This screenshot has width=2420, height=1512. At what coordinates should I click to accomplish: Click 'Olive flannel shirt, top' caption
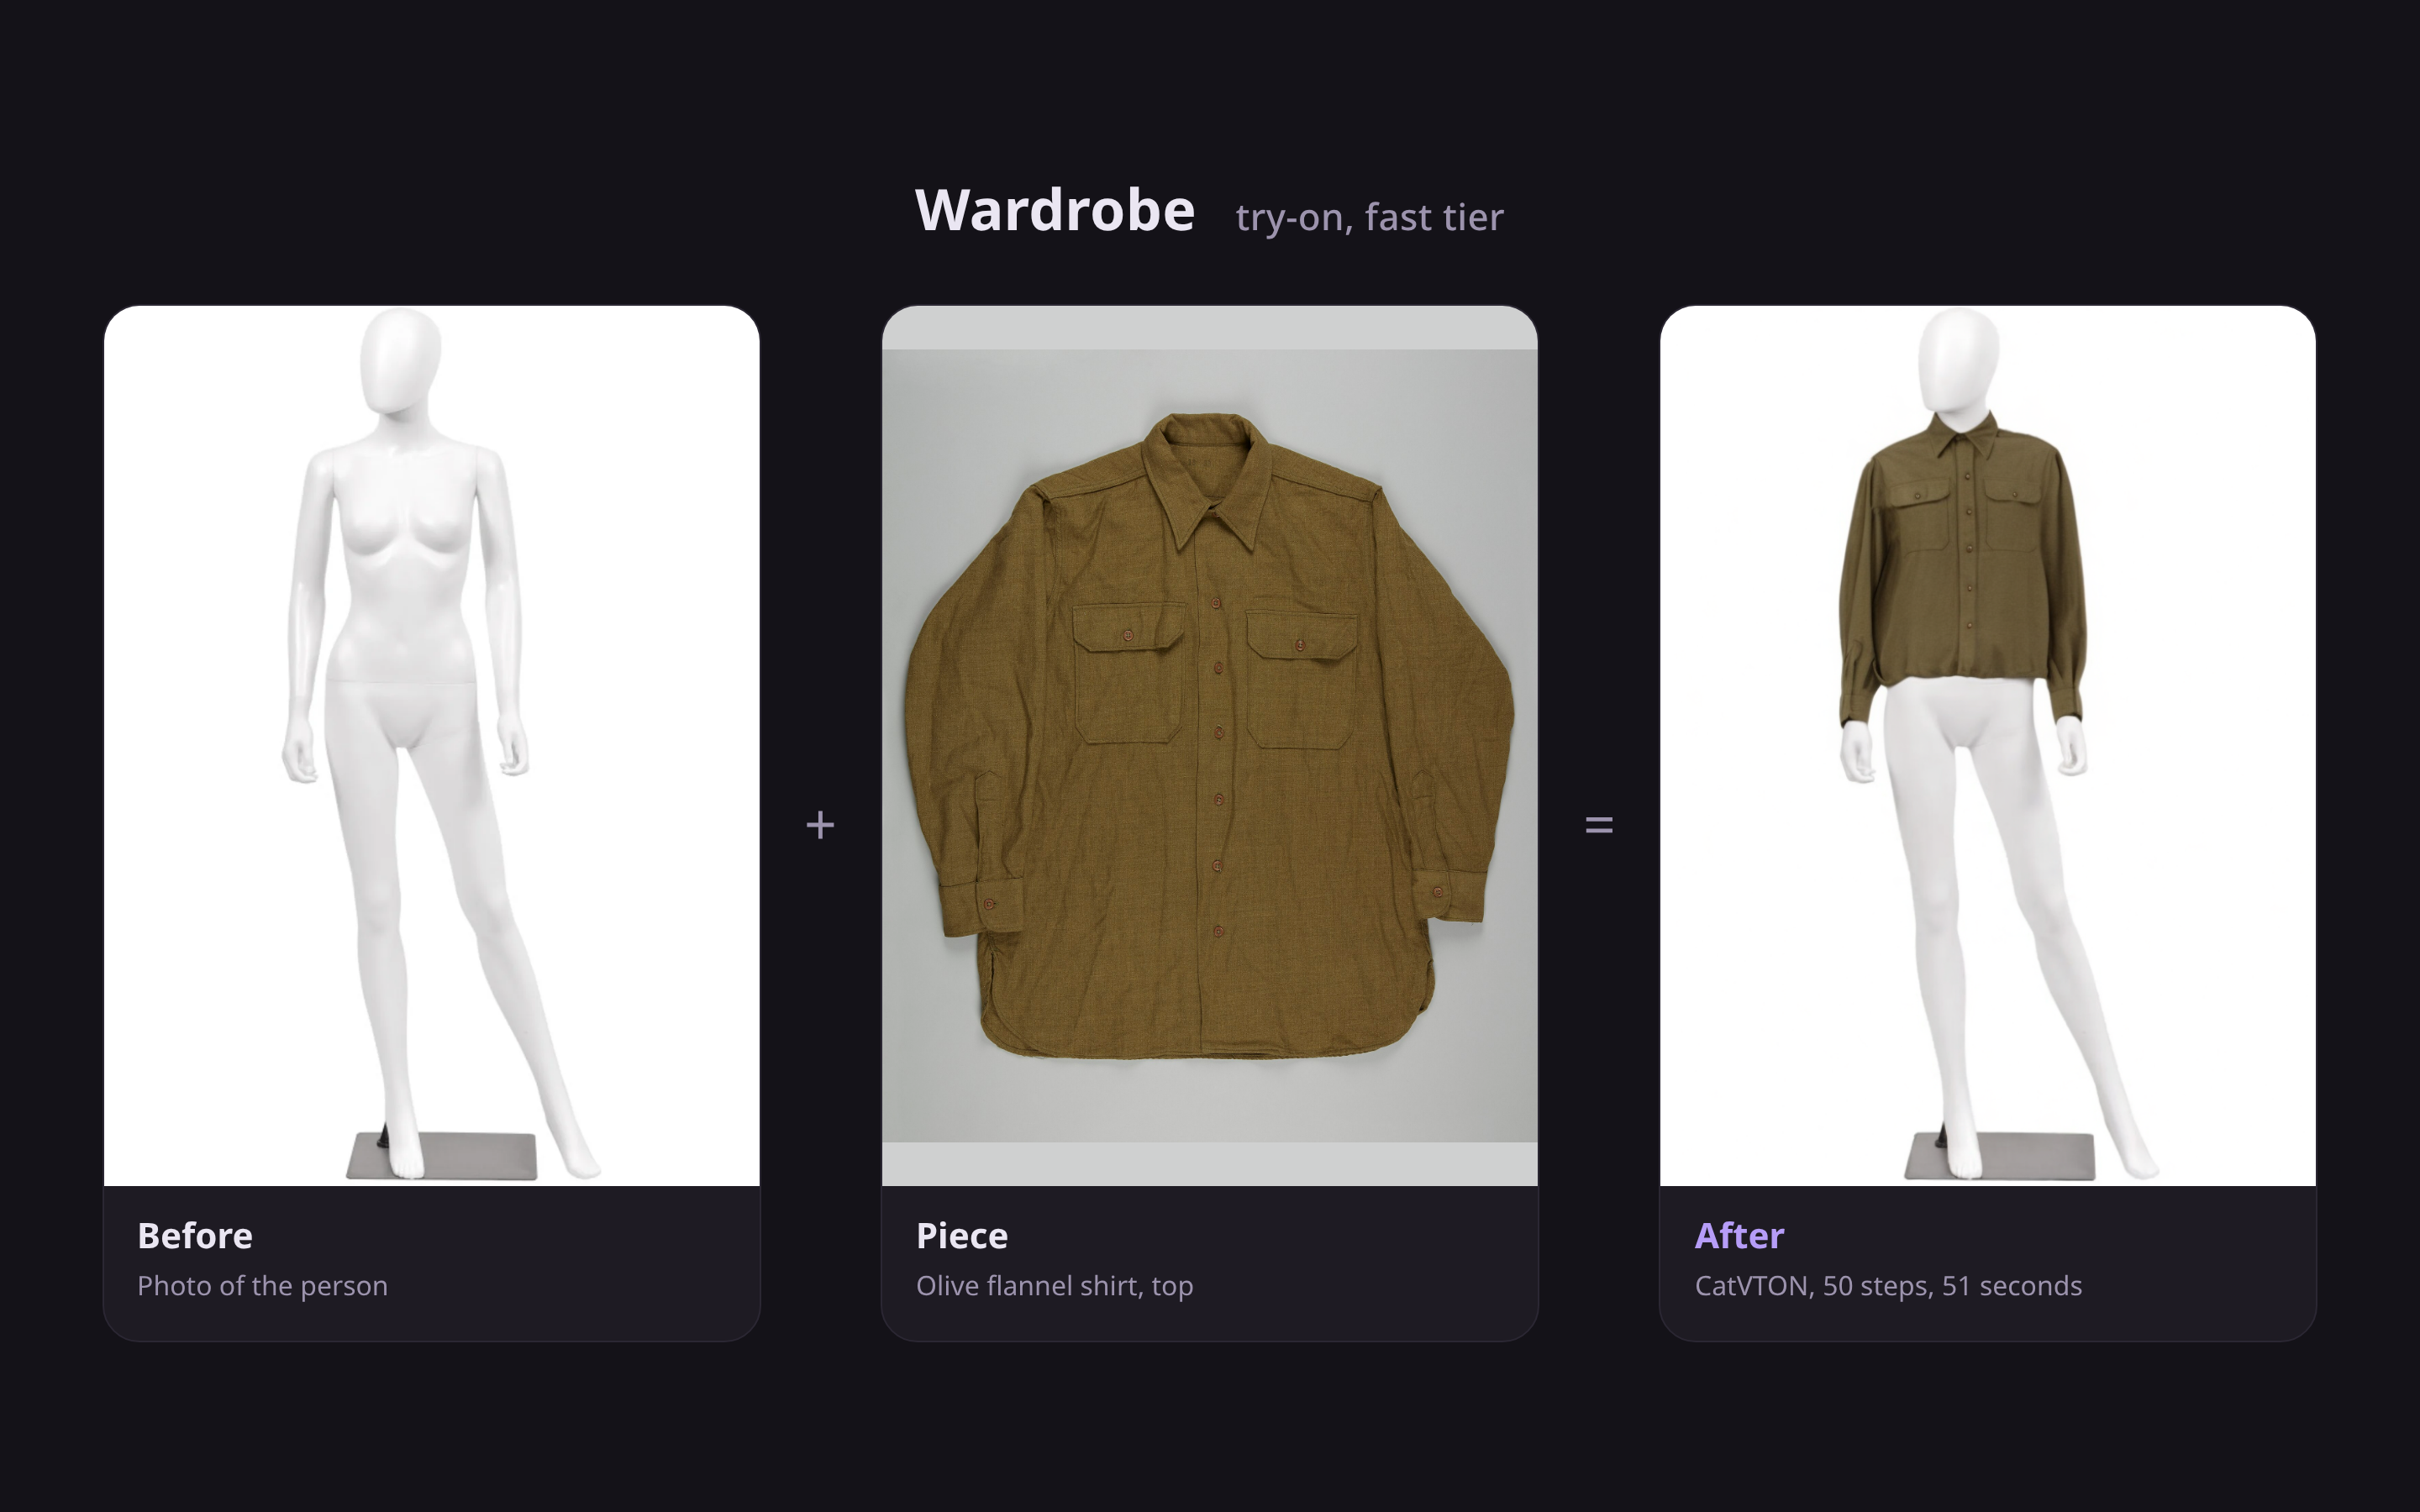click(1055, 1286)
